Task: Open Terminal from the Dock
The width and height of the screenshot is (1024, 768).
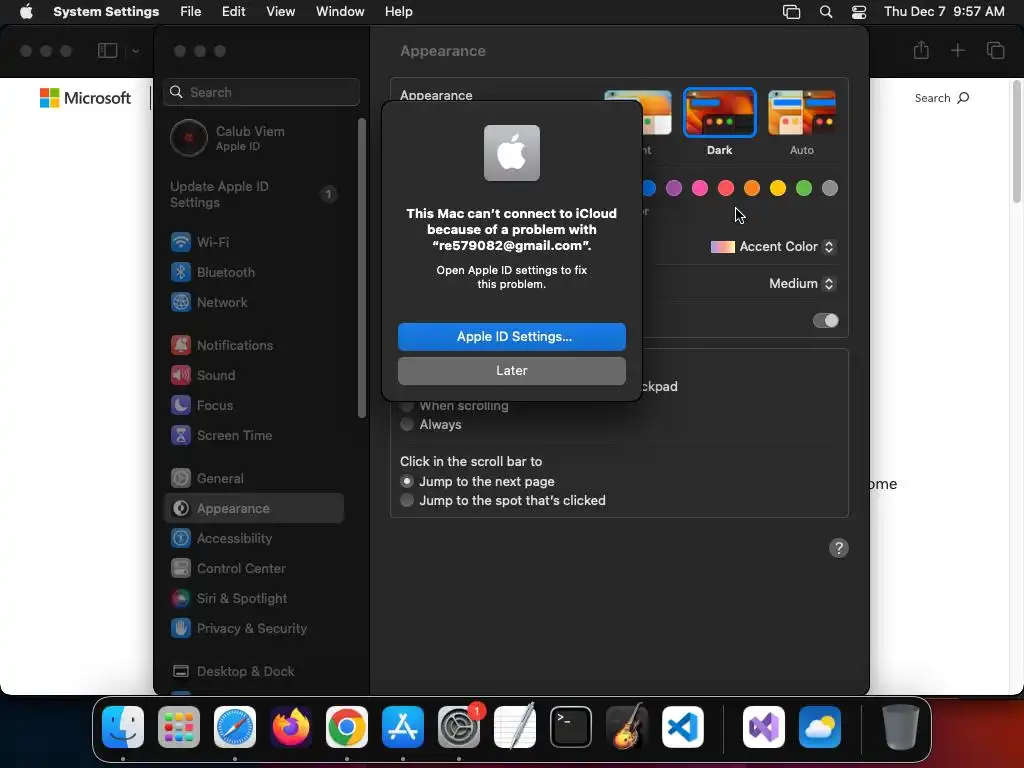Action: [x=571, y=727]
